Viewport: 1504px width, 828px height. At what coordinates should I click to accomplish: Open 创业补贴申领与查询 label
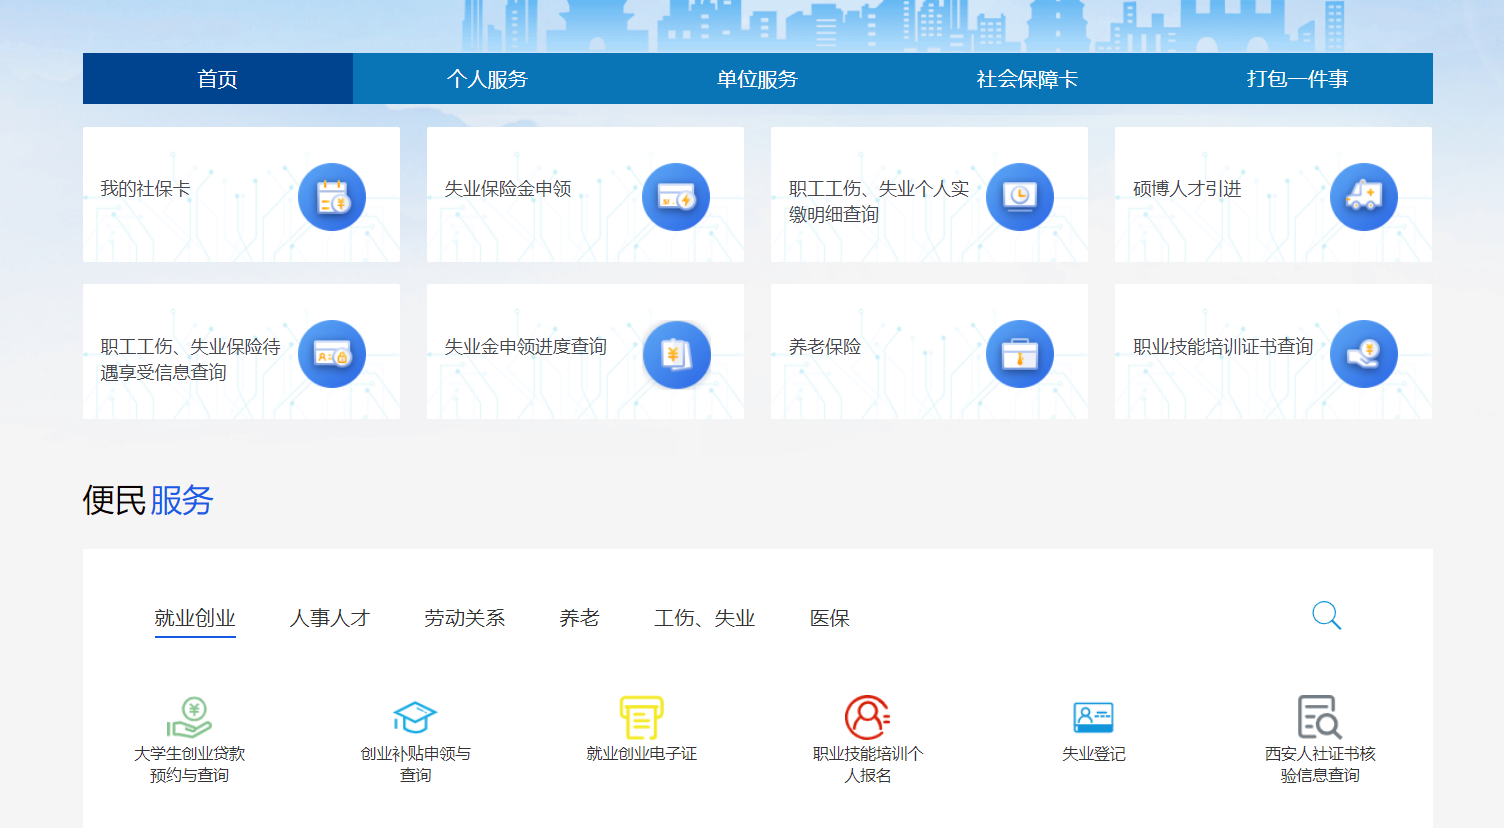[x=415, y=765]
